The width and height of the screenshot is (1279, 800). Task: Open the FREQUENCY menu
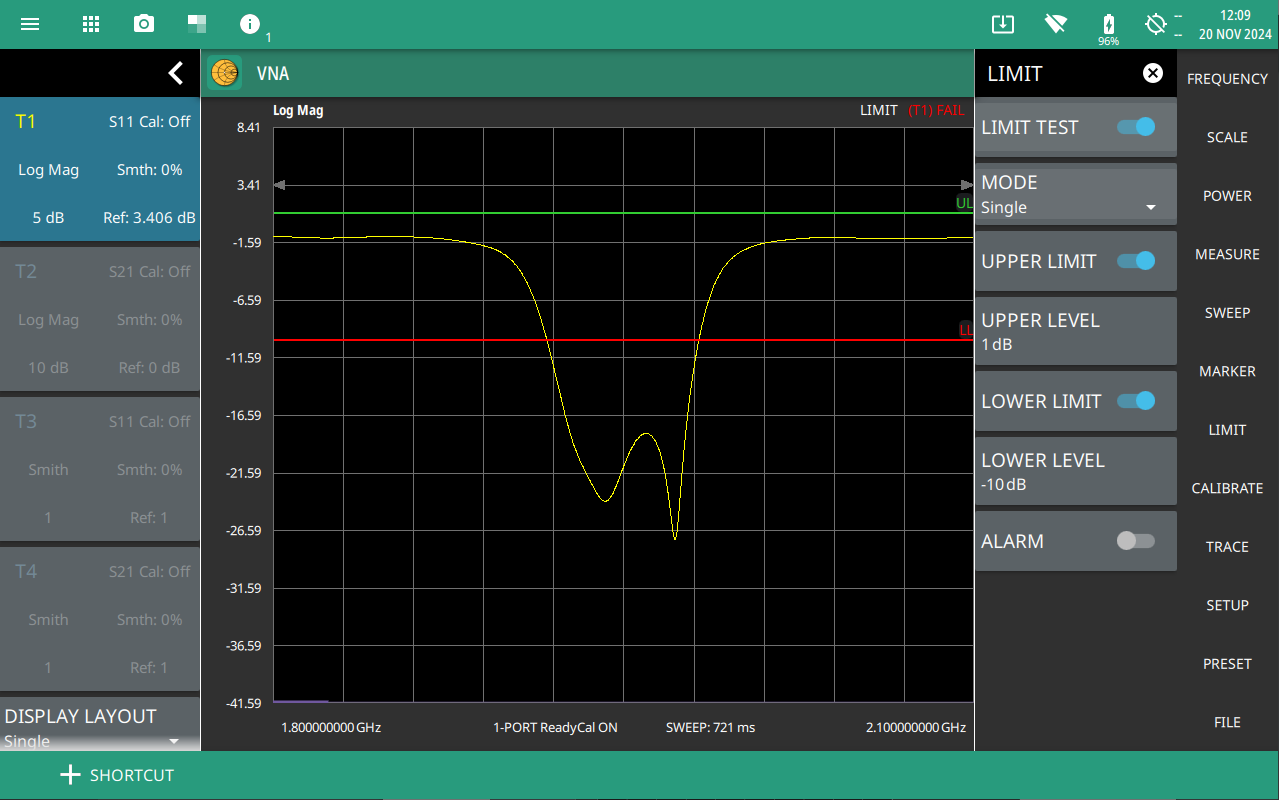(x=1227, y=79)
